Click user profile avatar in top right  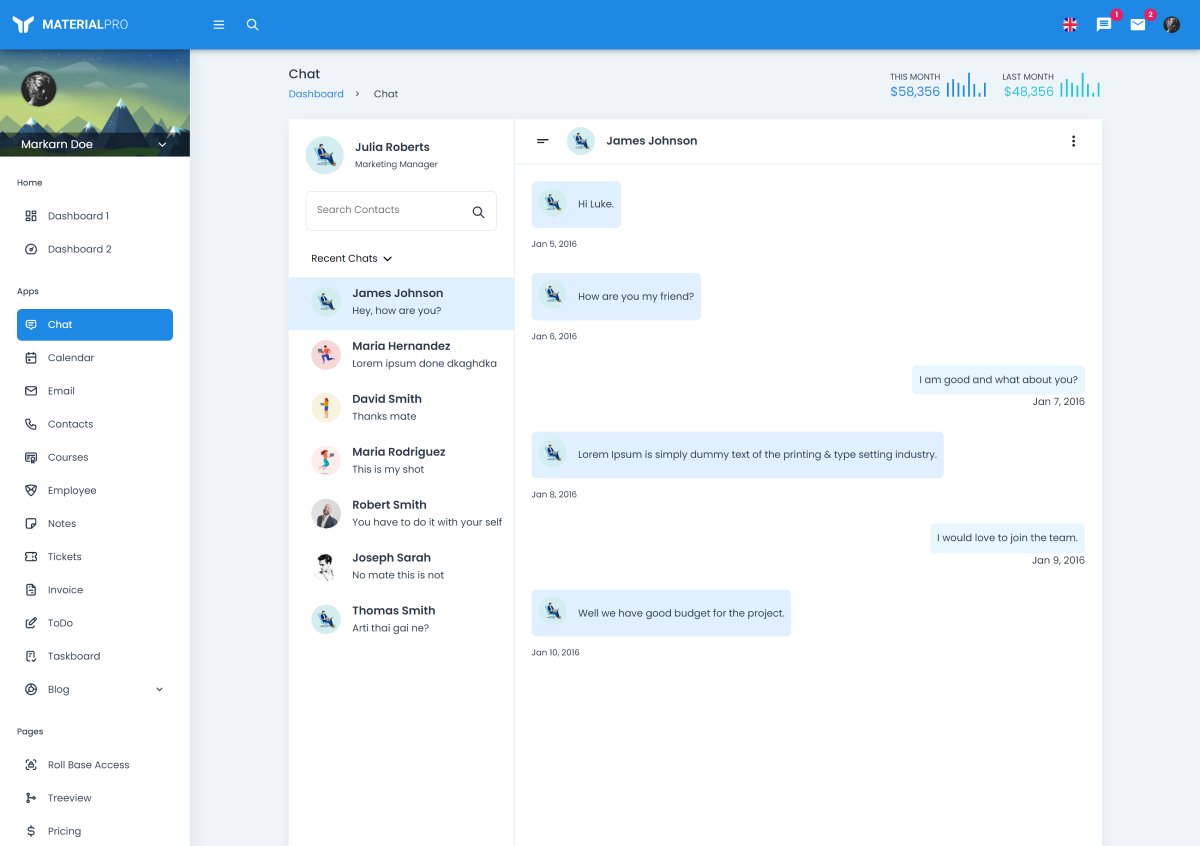click(x=1172, y=25)
